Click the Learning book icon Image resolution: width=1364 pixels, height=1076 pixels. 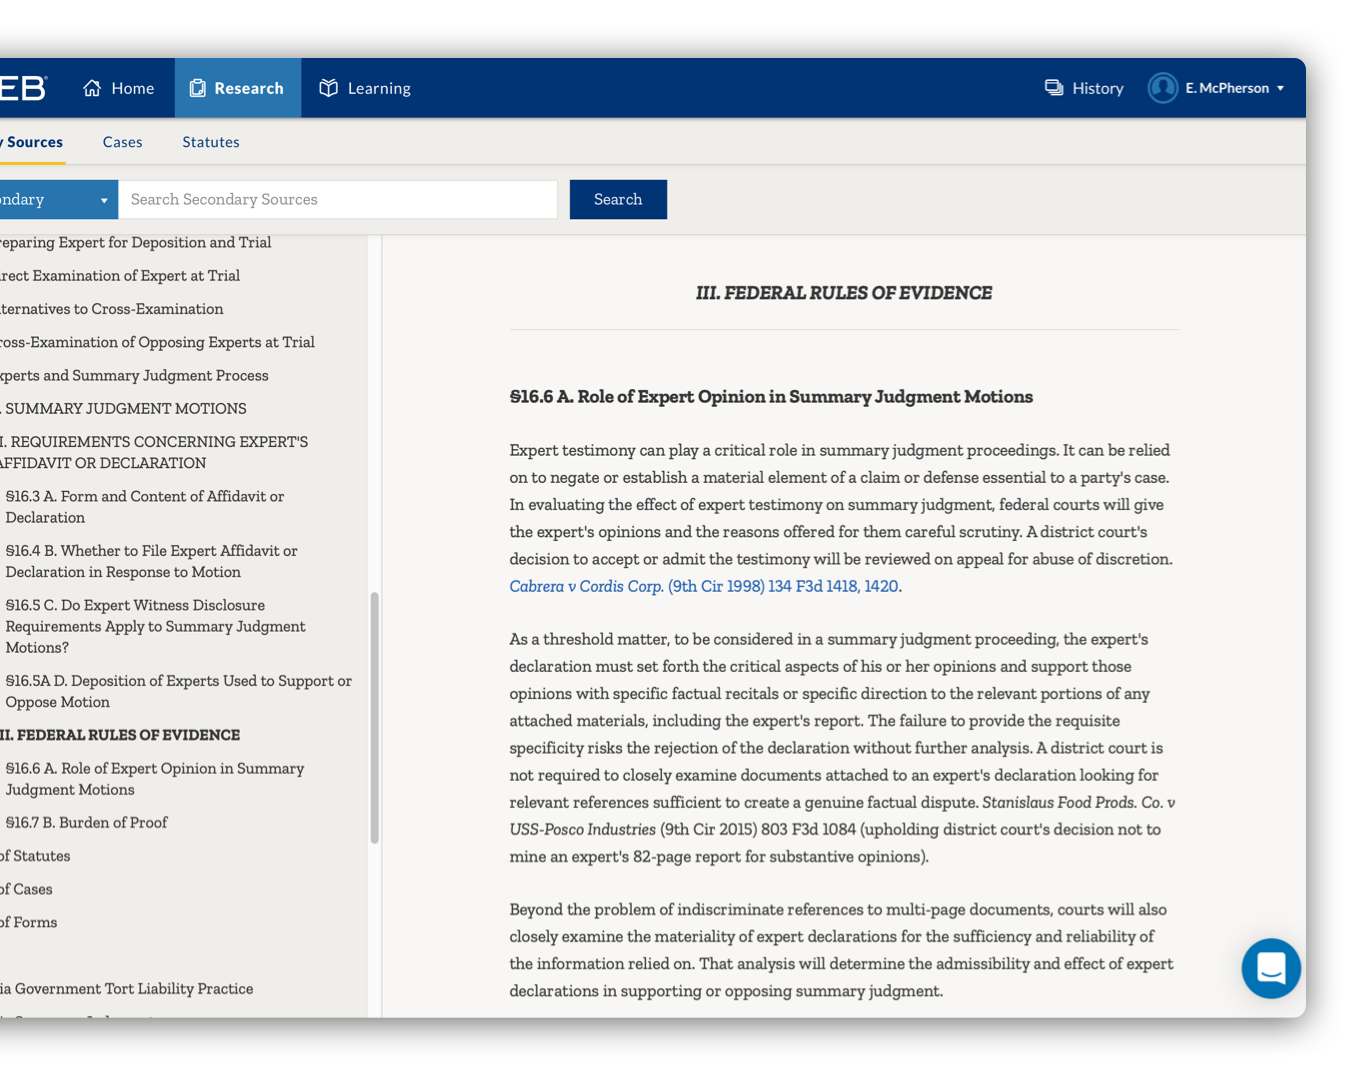point(329,88)
